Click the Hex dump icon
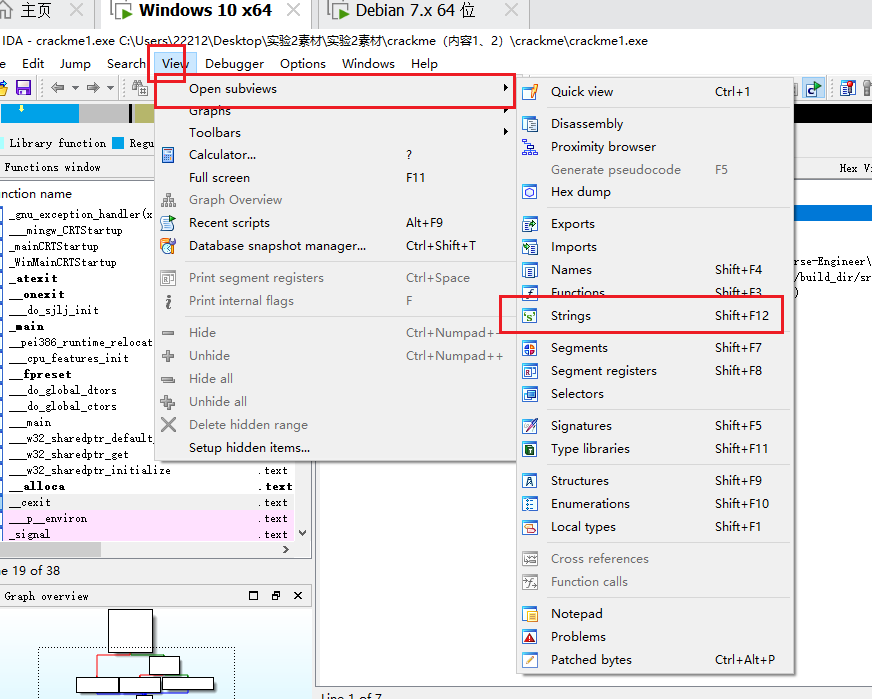872x699 pixels. click(x=530, y=192)
